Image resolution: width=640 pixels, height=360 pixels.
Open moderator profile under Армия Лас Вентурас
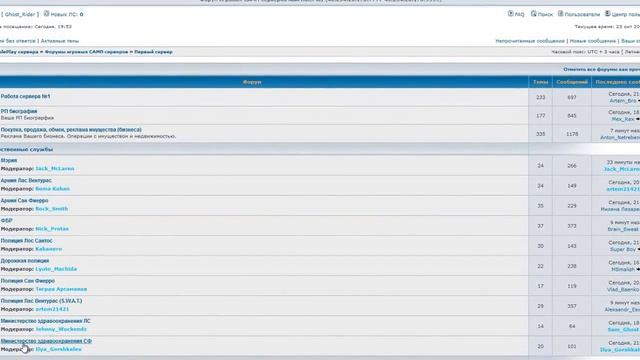pos(53,189)
